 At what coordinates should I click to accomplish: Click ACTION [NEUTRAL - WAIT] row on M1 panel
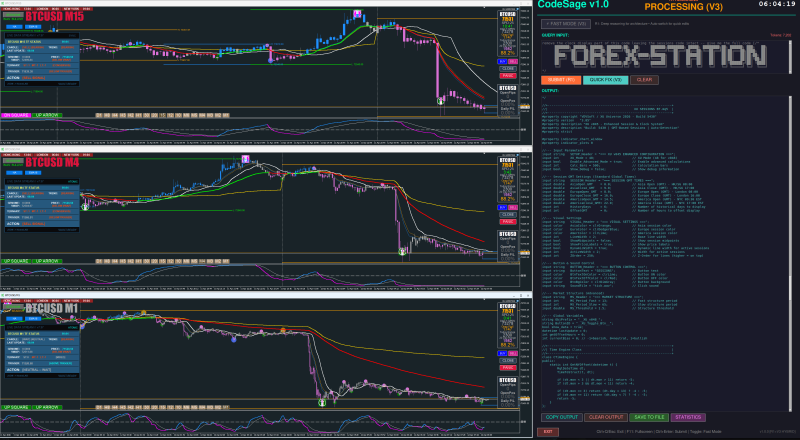(x=42, y=370)
